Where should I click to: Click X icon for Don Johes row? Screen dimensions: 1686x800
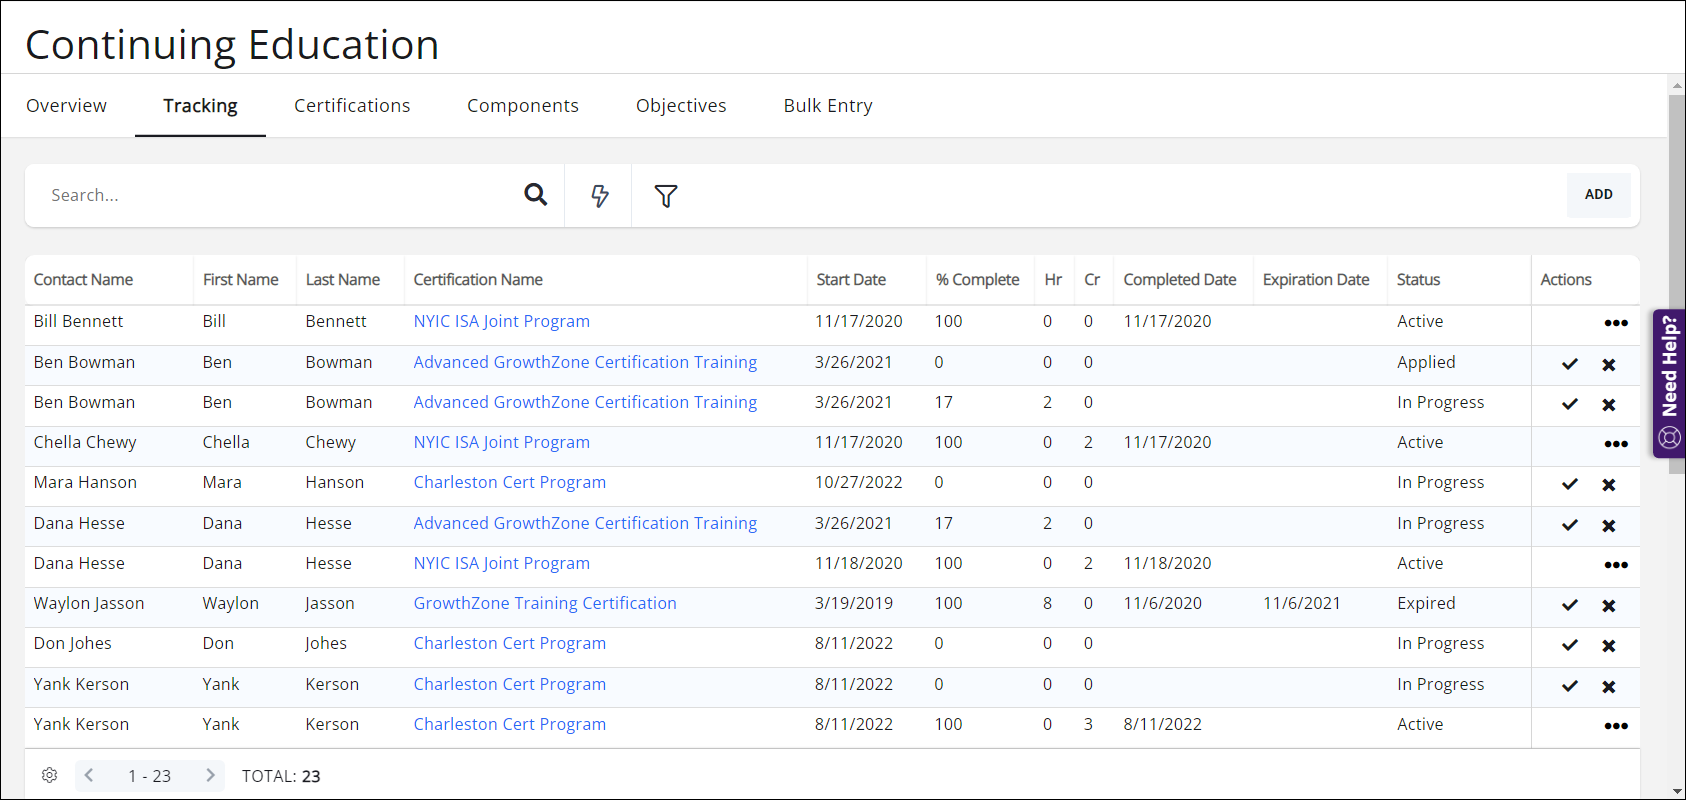(x=1609, y=646)
